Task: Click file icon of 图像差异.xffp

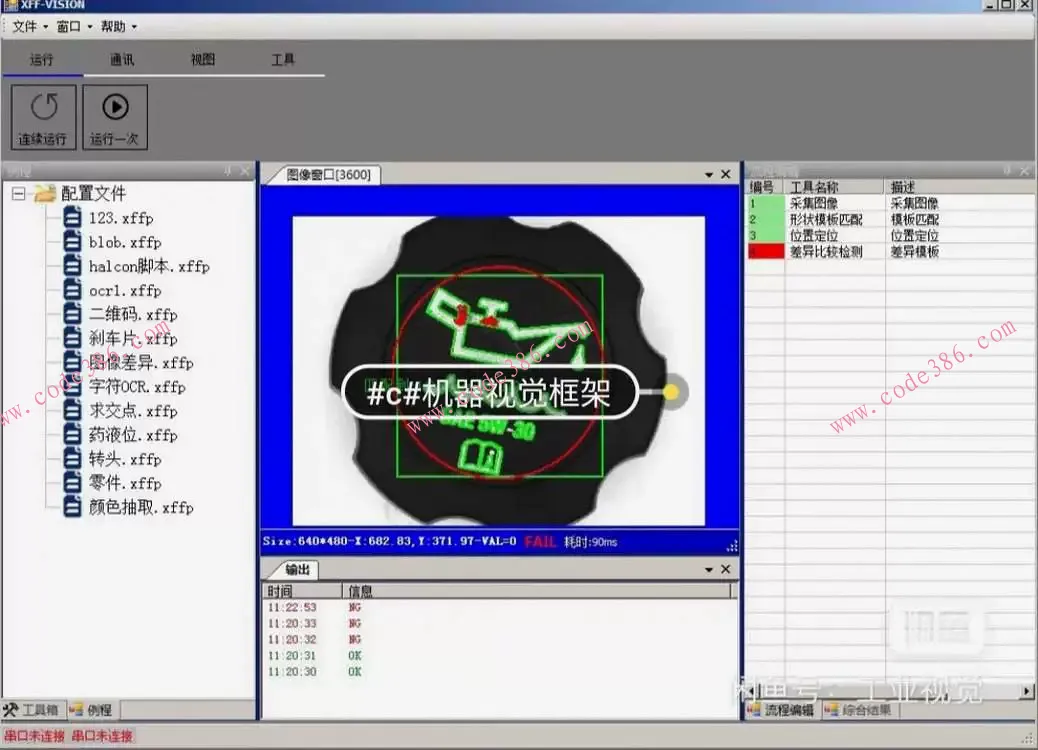Action: click(72, 362)
